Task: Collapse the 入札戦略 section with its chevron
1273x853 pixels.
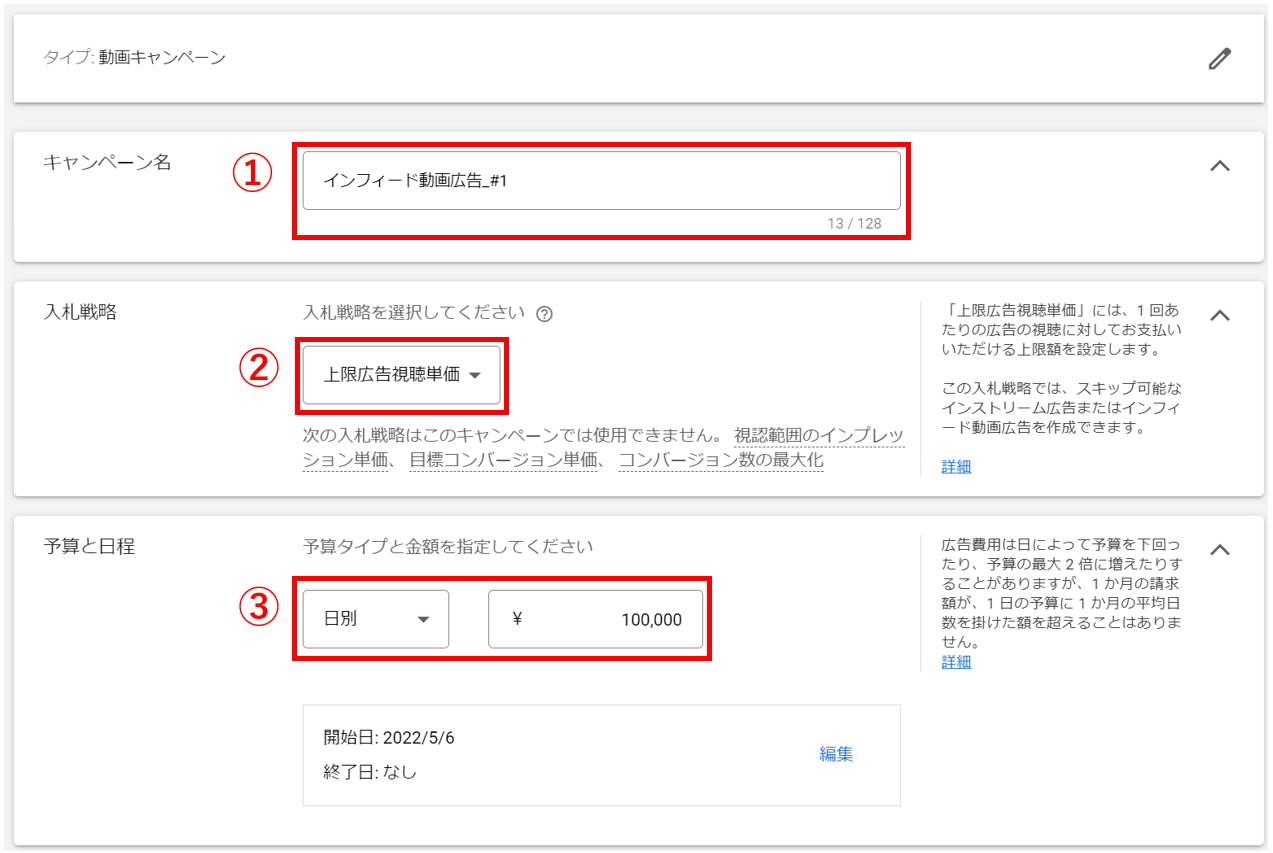Action: [x=1219, y=315]
